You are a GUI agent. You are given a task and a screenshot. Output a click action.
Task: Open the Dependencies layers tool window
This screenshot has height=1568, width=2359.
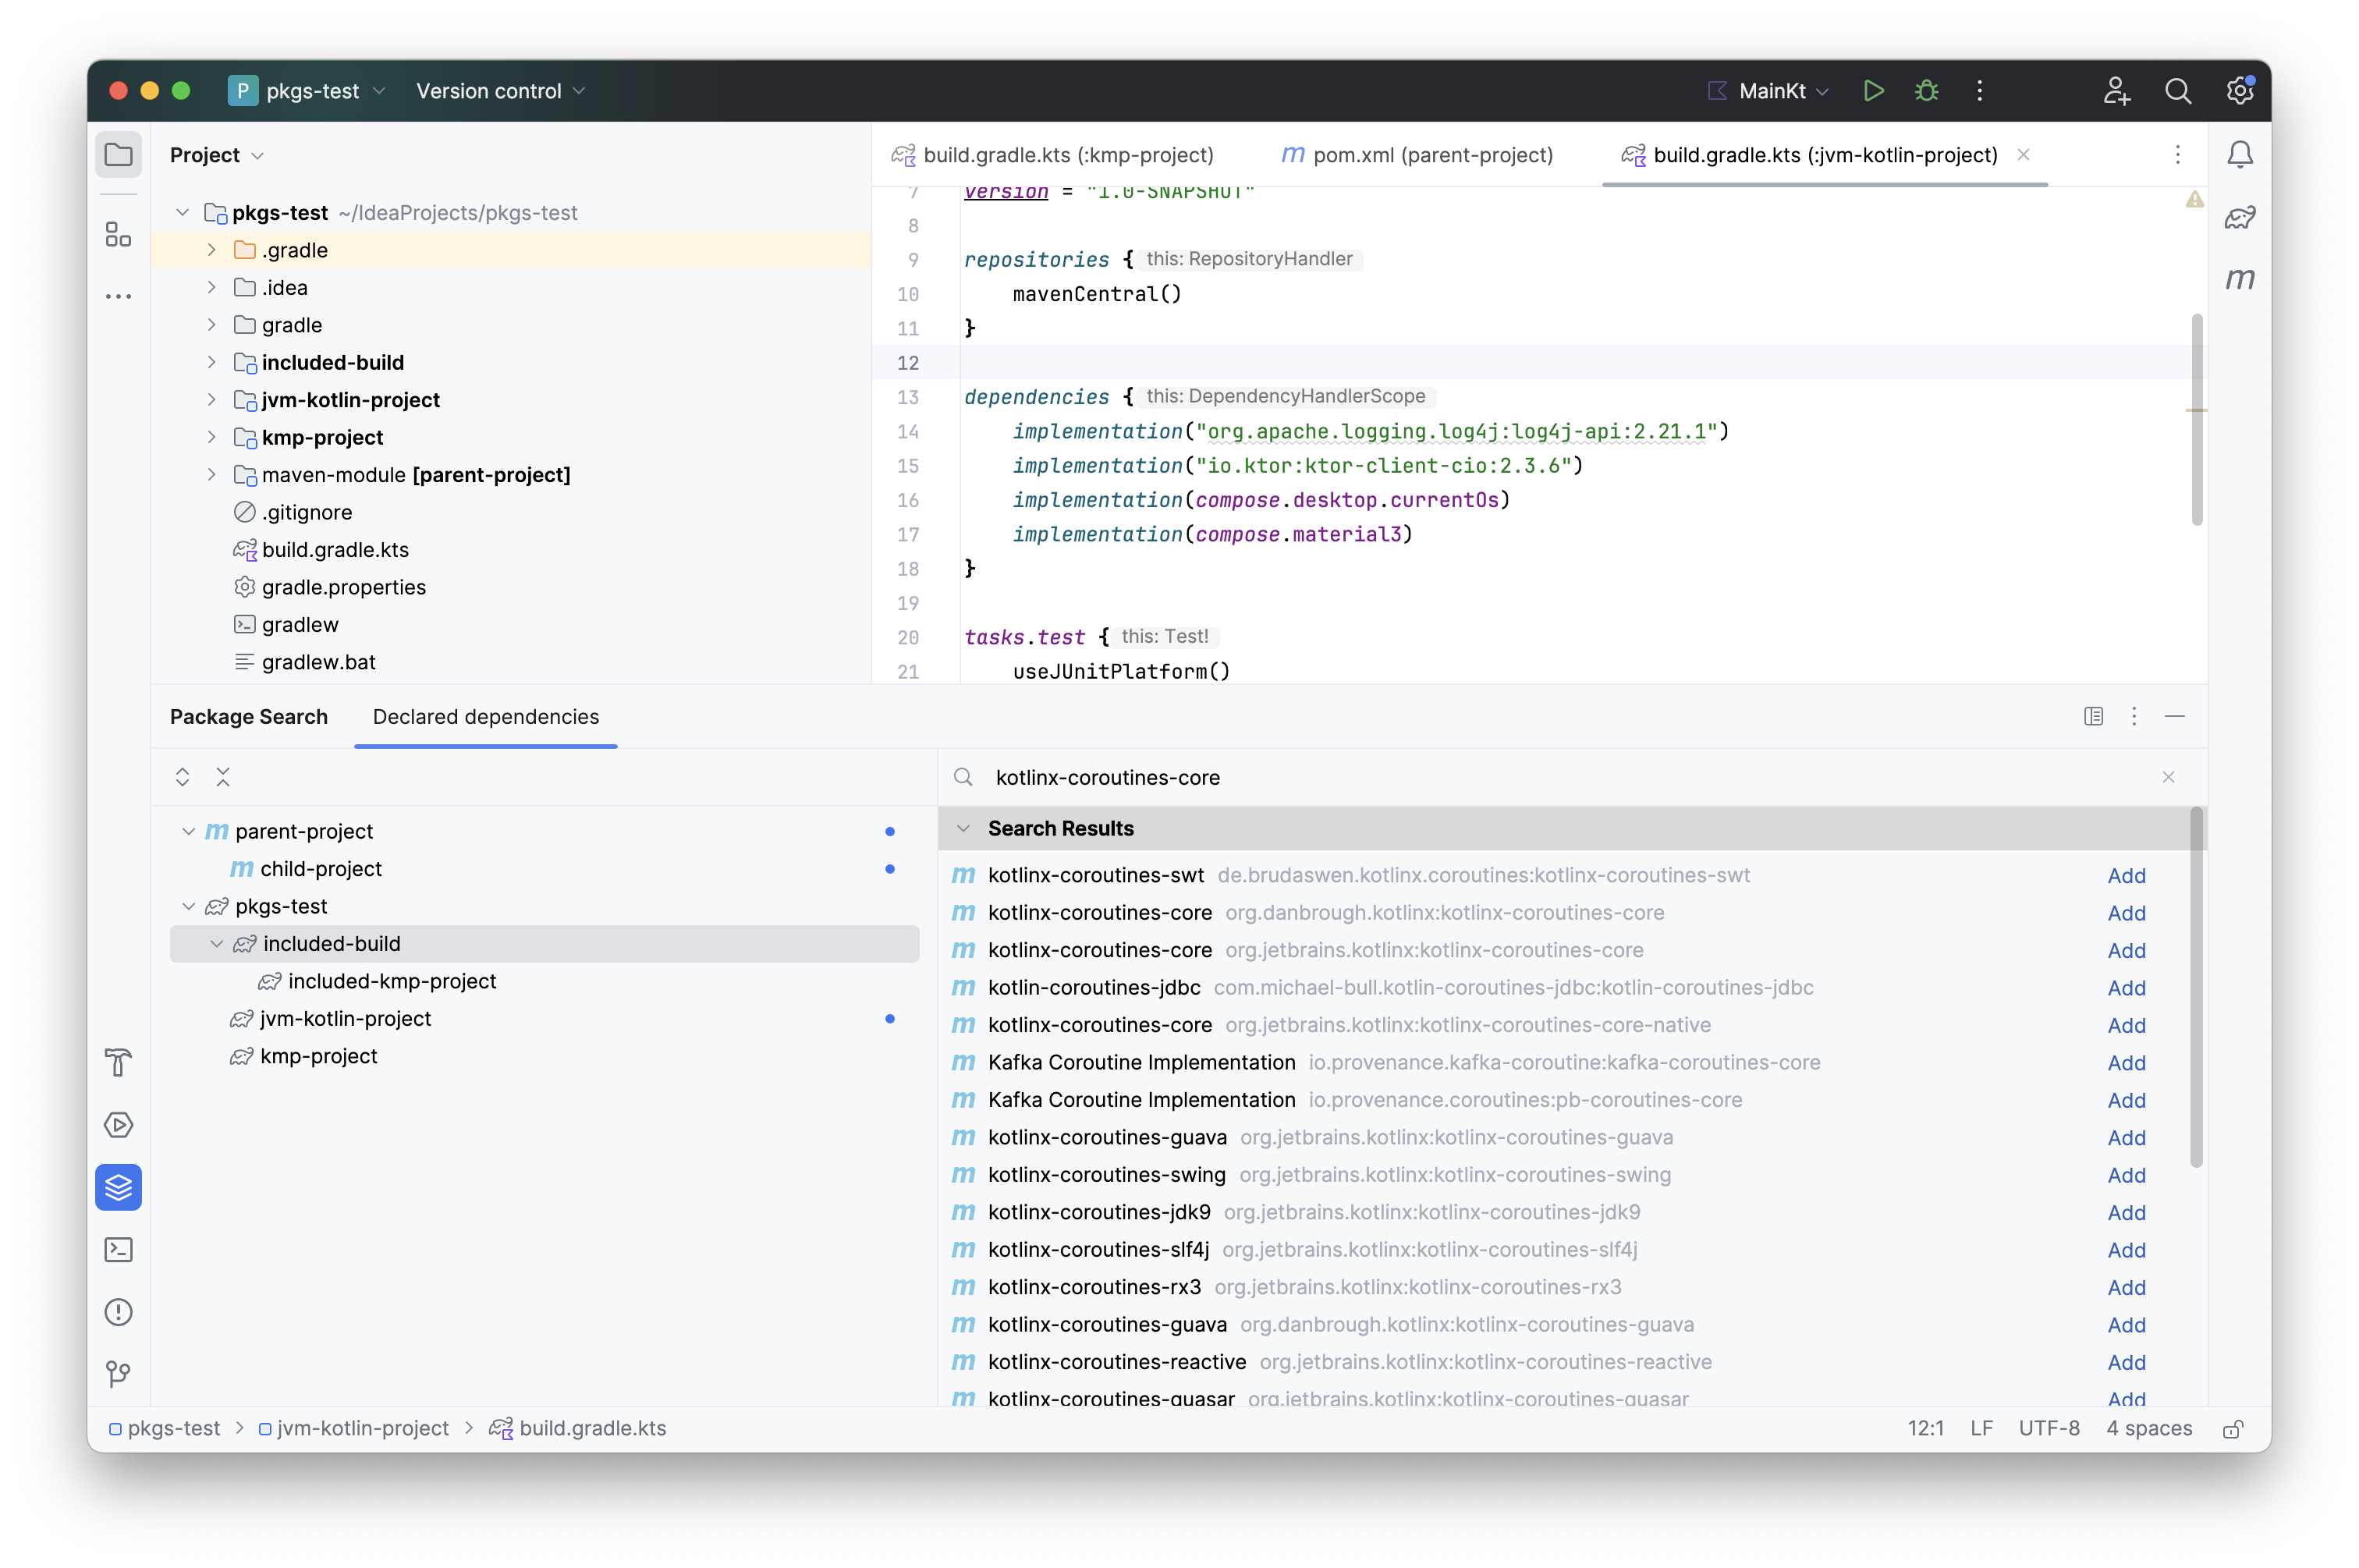[118, 1187]
